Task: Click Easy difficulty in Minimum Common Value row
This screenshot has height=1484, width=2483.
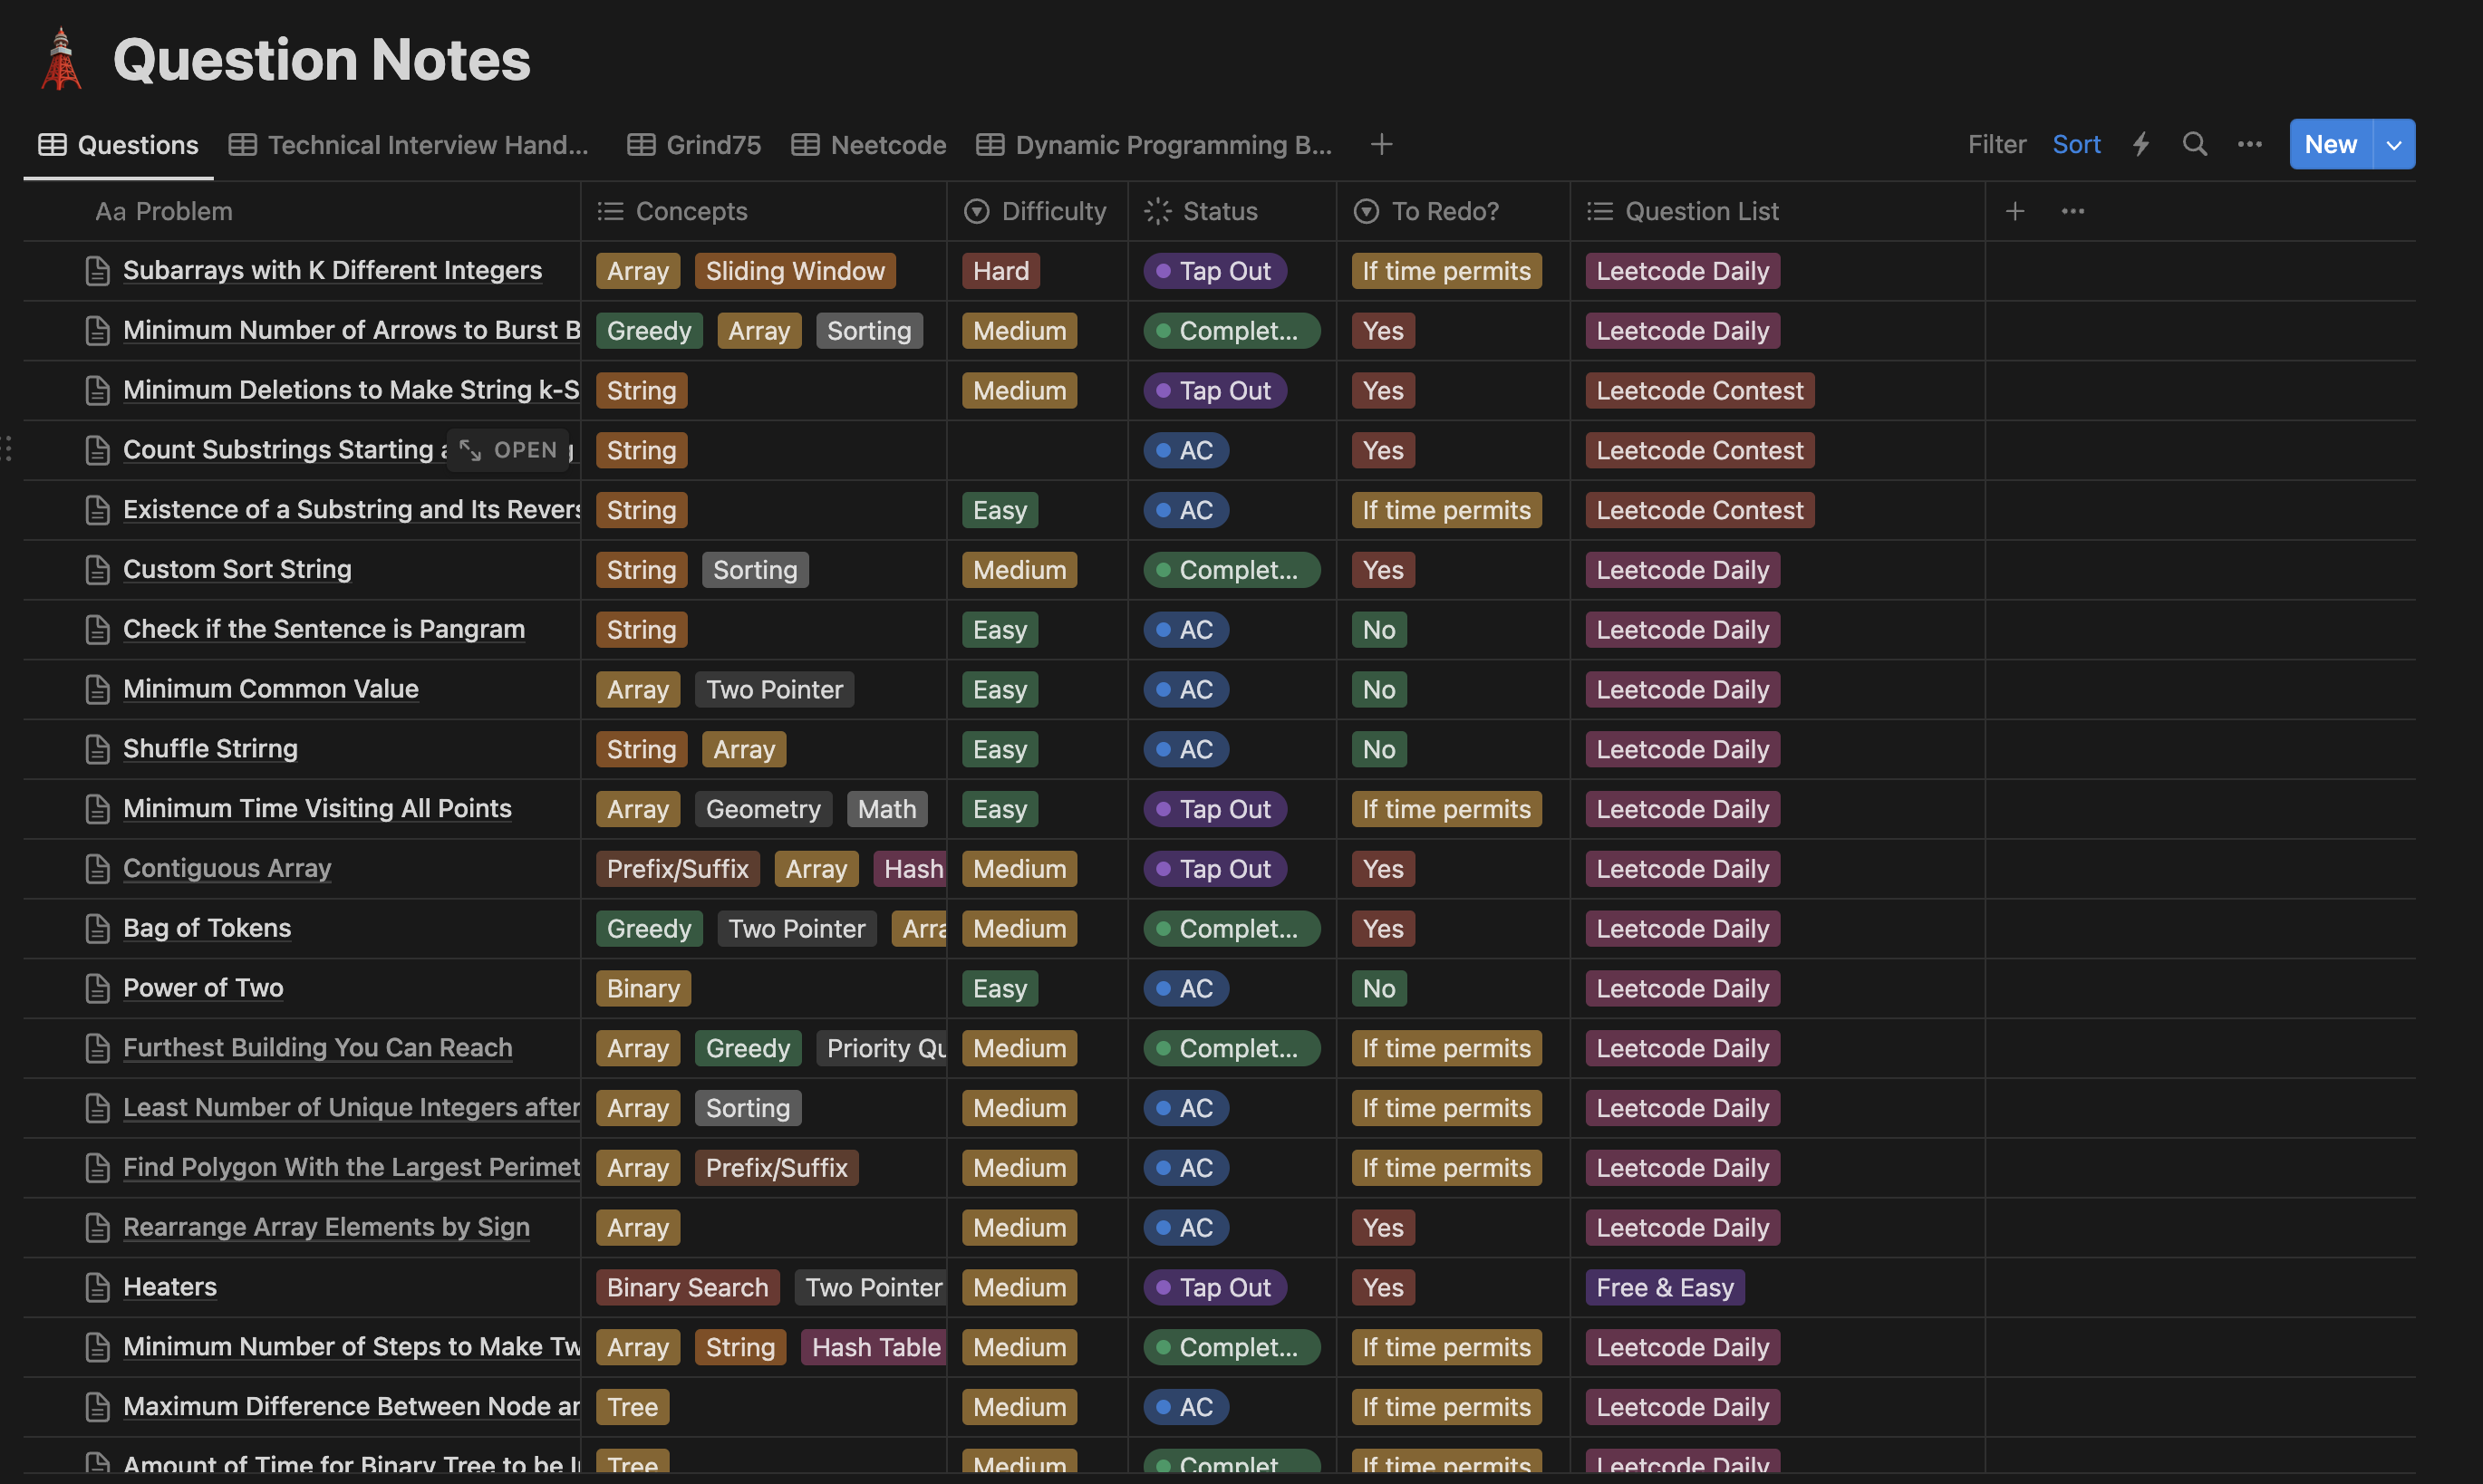Action: [1000, 689]
